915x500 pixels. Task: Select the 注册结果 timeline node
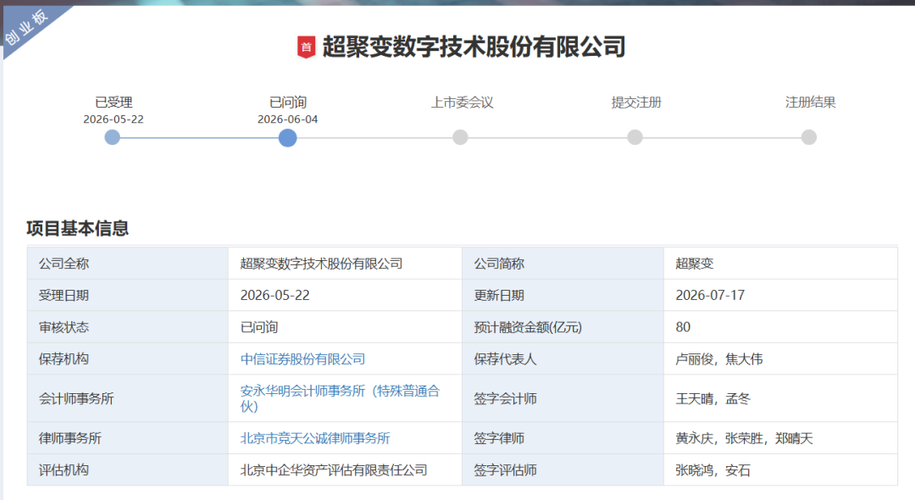pos(809,138)
